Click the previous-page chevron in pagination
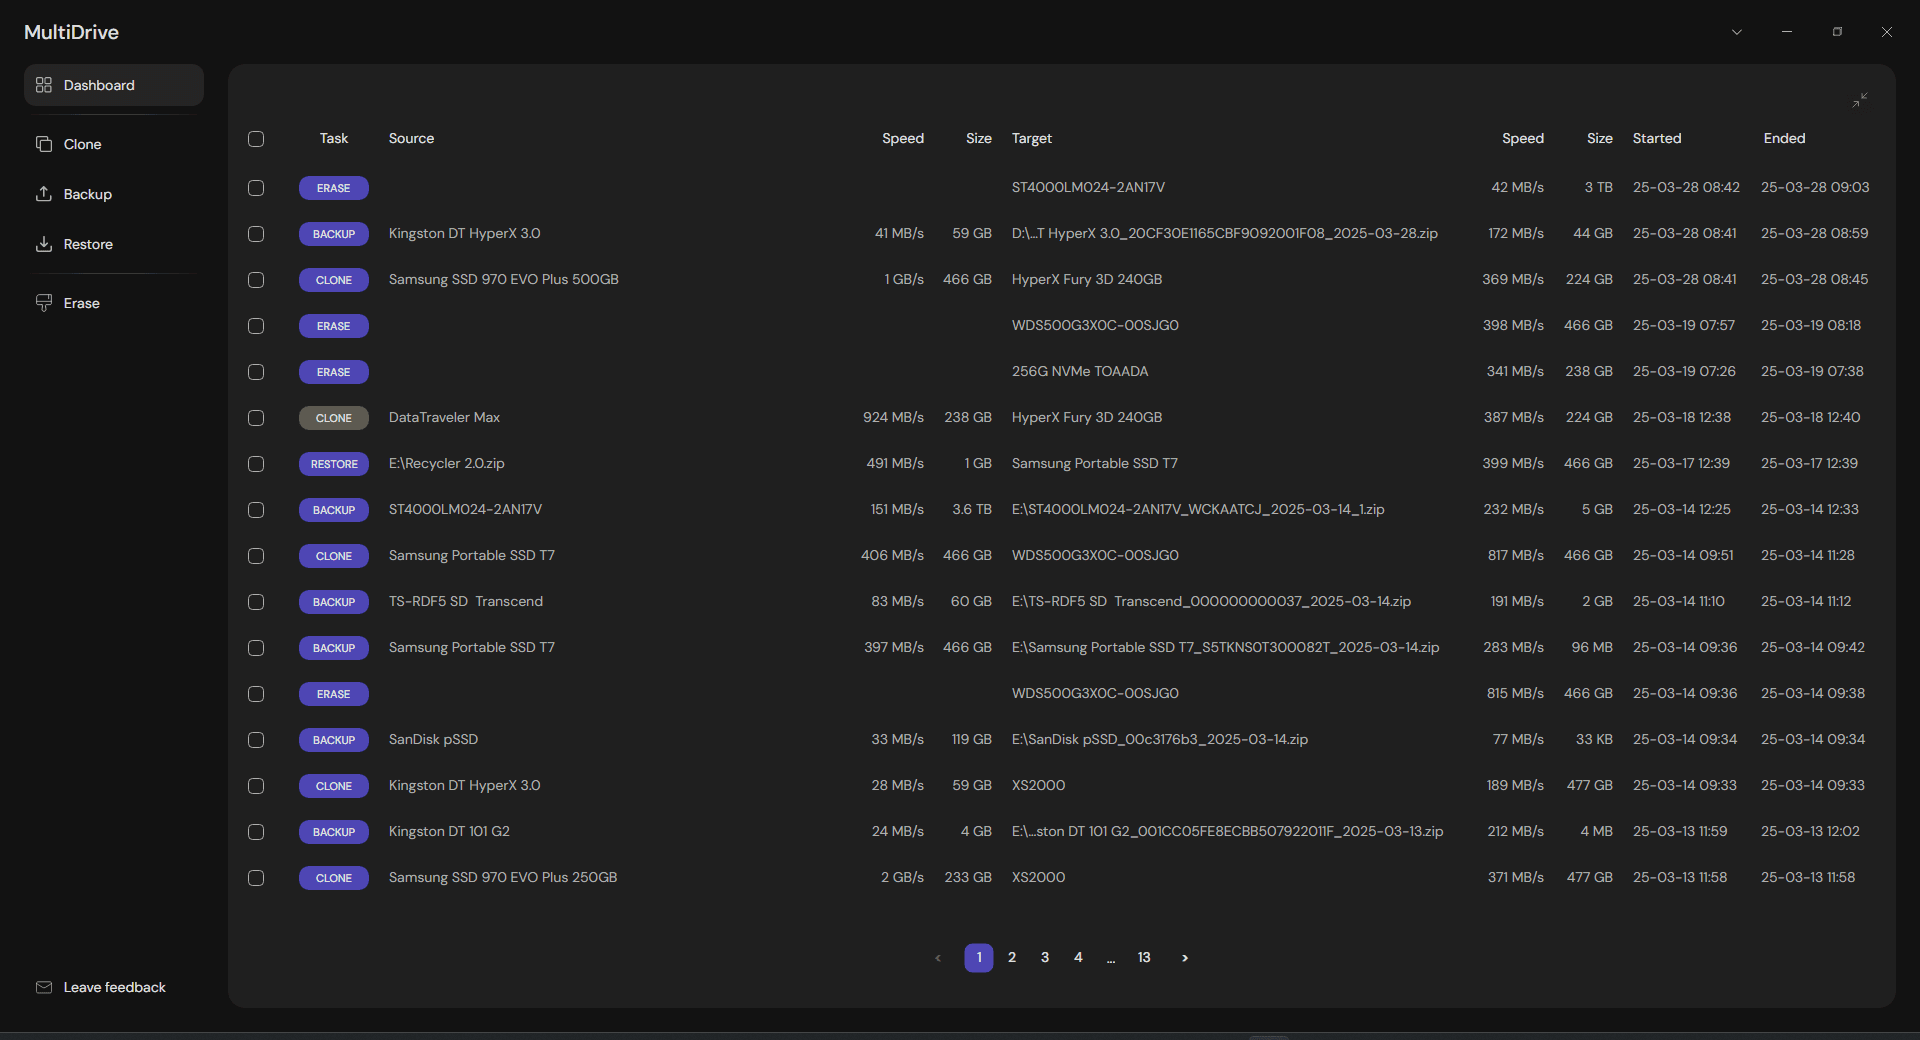The width and height of the screenshot is (1920, 1040). click(x=938, y=957)
